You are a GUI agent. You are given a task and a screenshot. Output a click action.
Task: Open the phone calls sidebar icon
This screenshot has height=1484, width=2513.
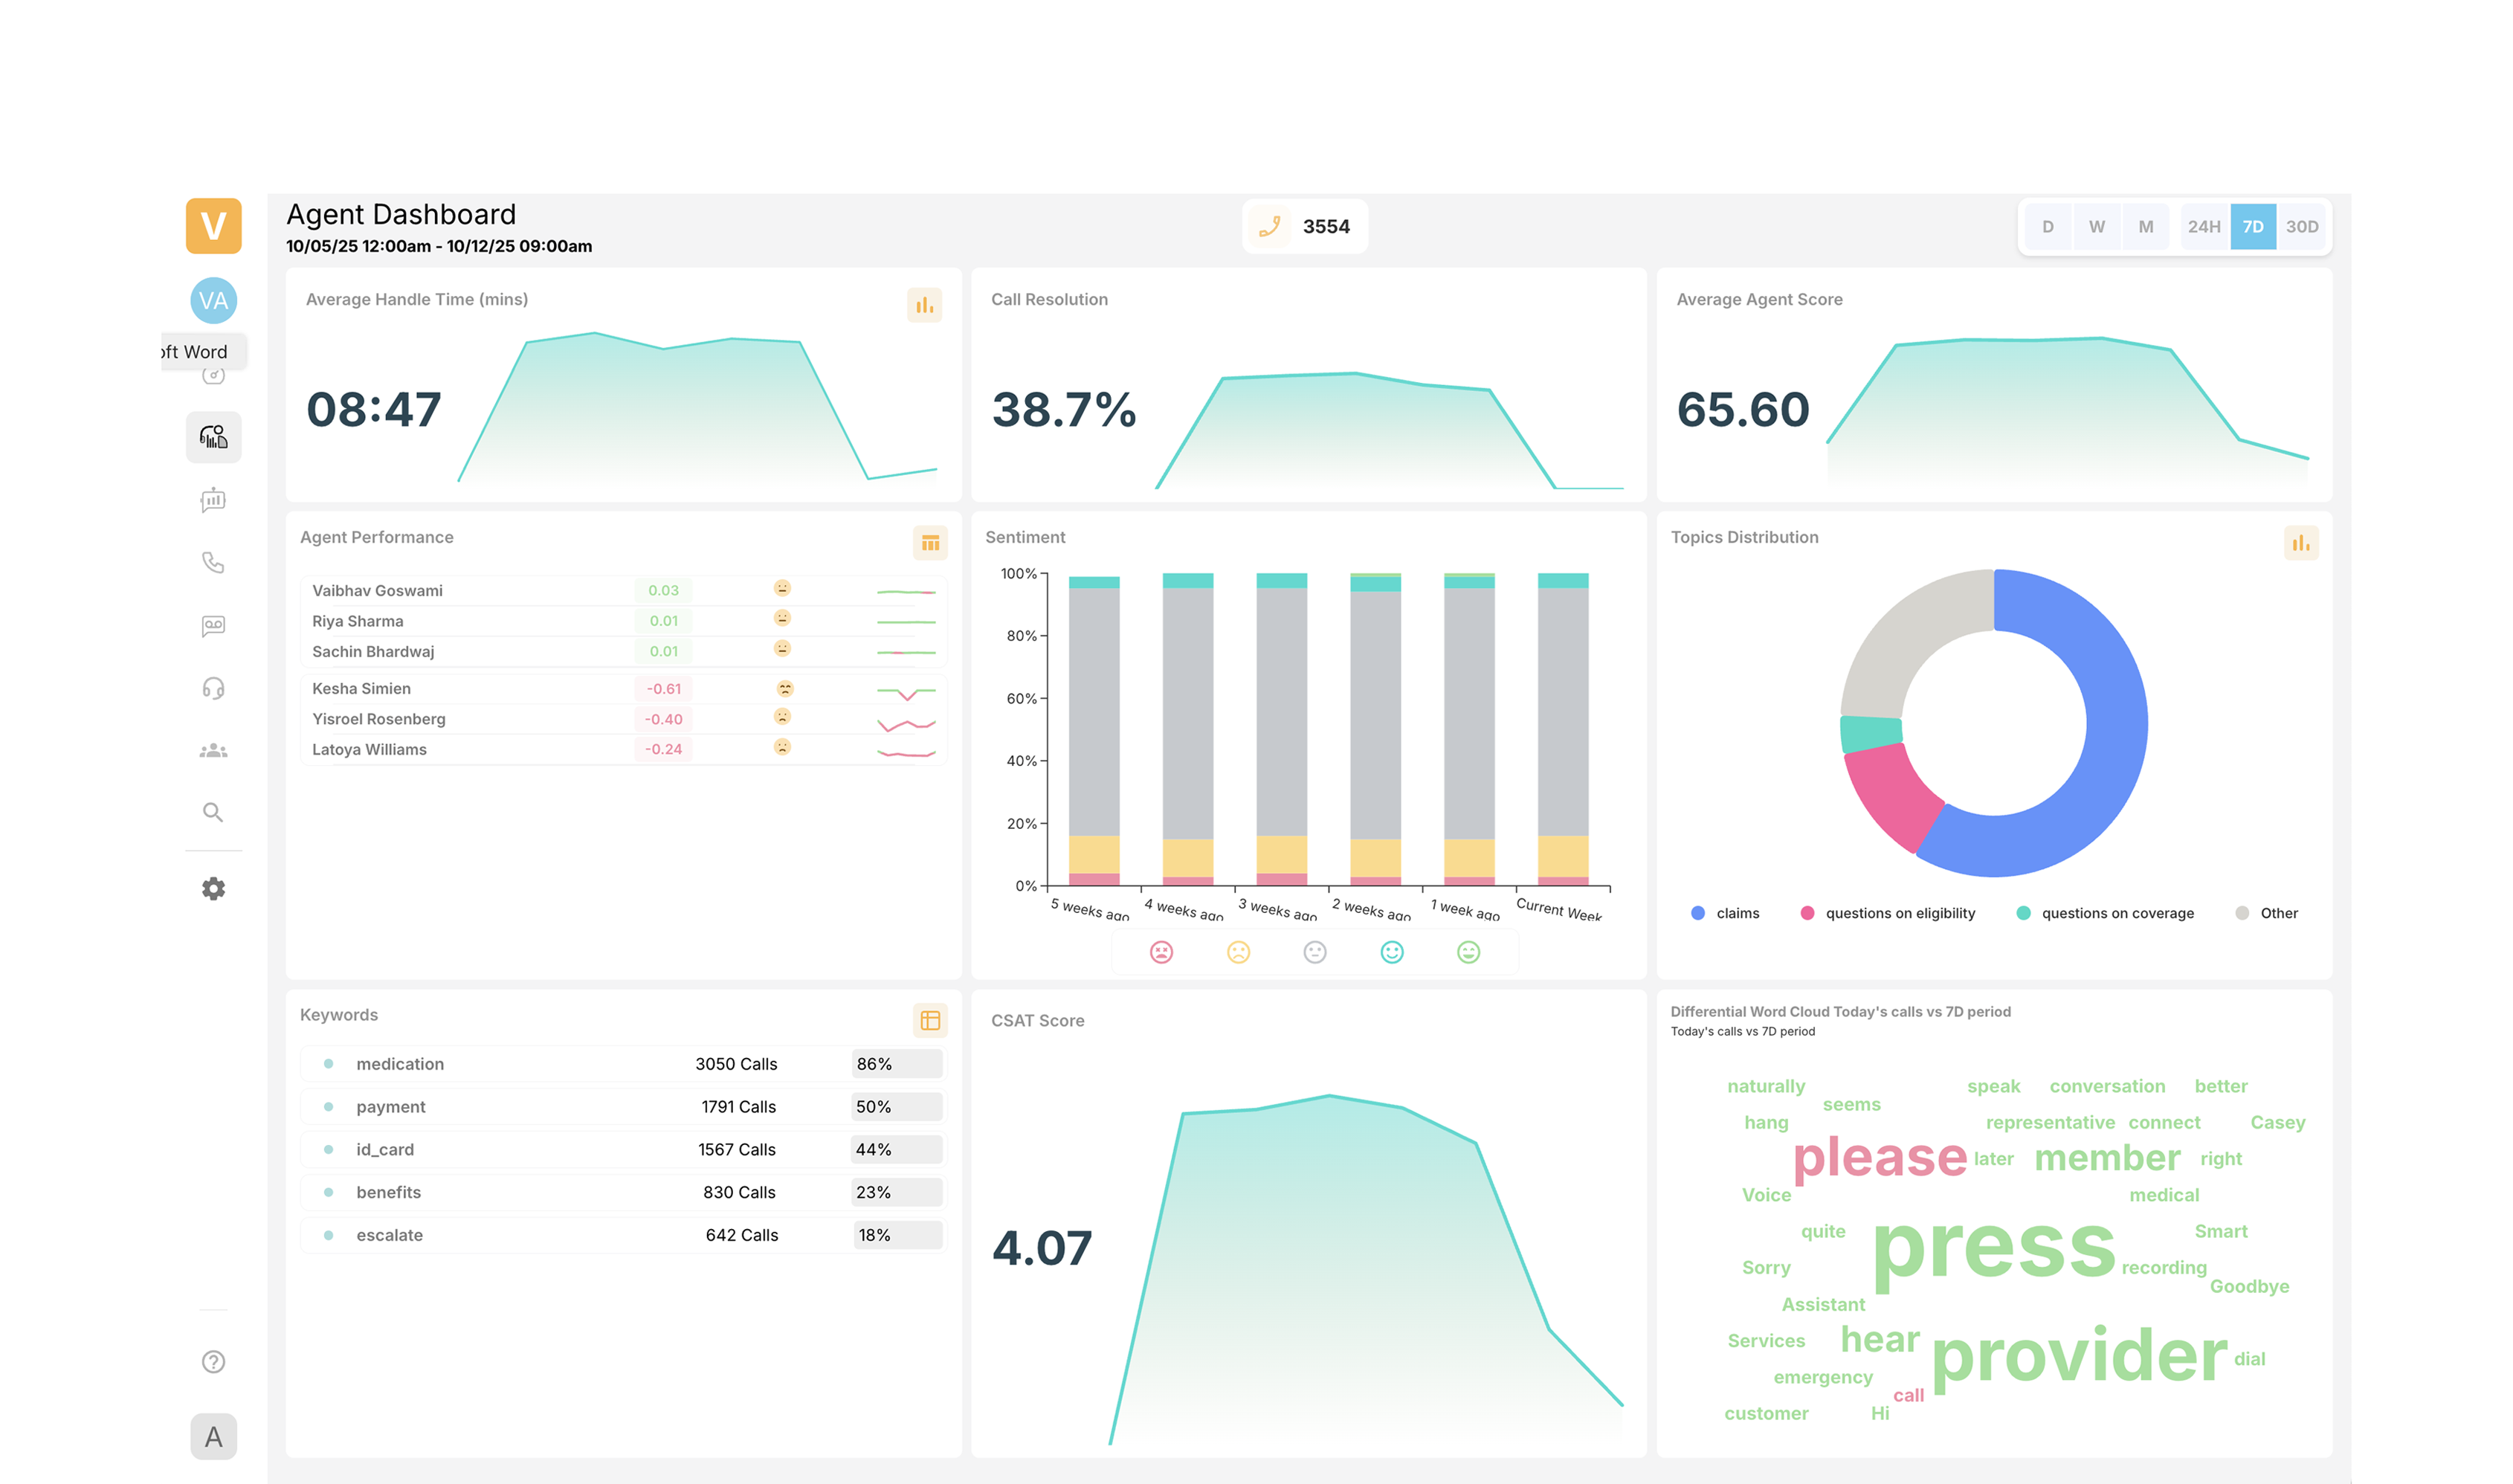click(213, 562)
